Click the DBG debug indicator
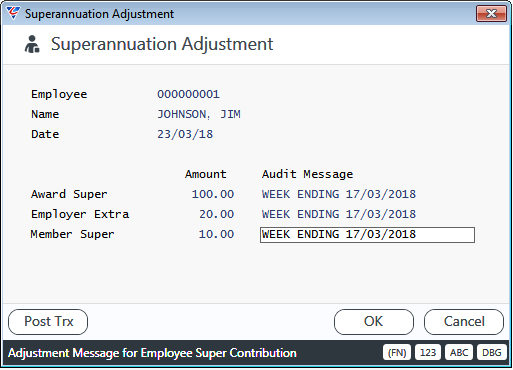The image size is (513, 370). point(492,353)
